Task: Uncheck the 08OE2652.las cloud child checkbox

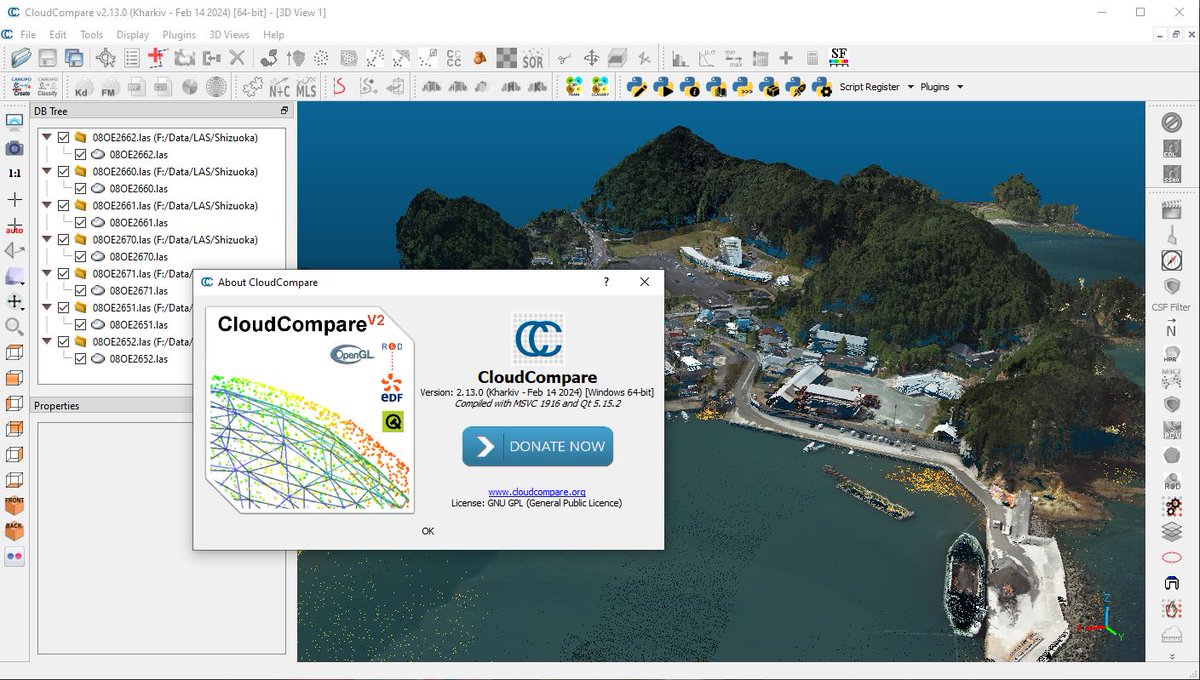Action: tap(81, 358)
